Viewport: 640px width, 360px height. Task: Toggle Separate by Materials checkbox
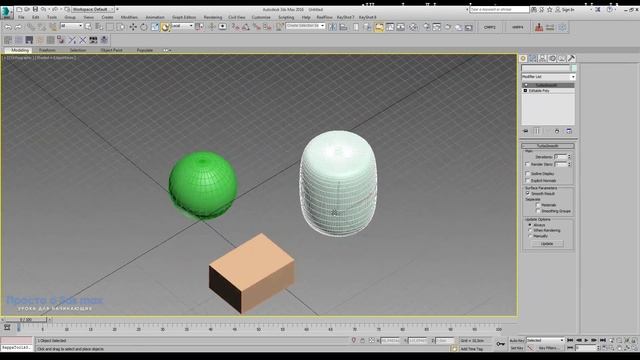click(x=538, y=205)
